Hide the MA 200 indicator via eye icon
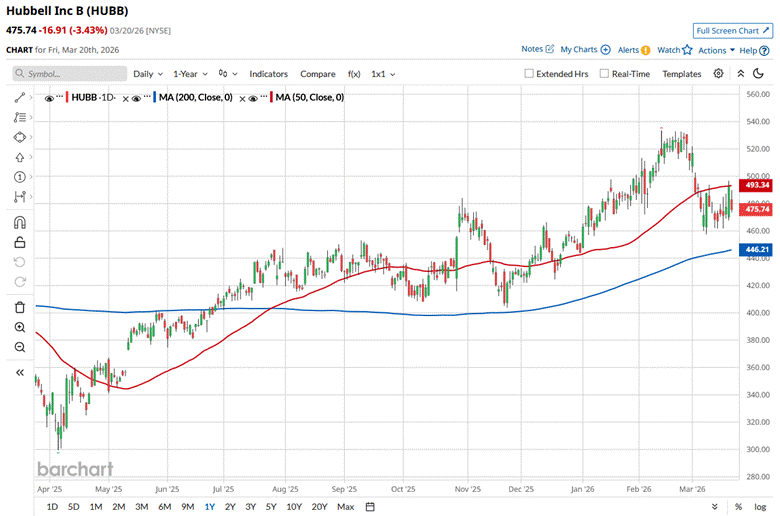The height and width of the screenshot is (516, 780). [x=142, y=97]
